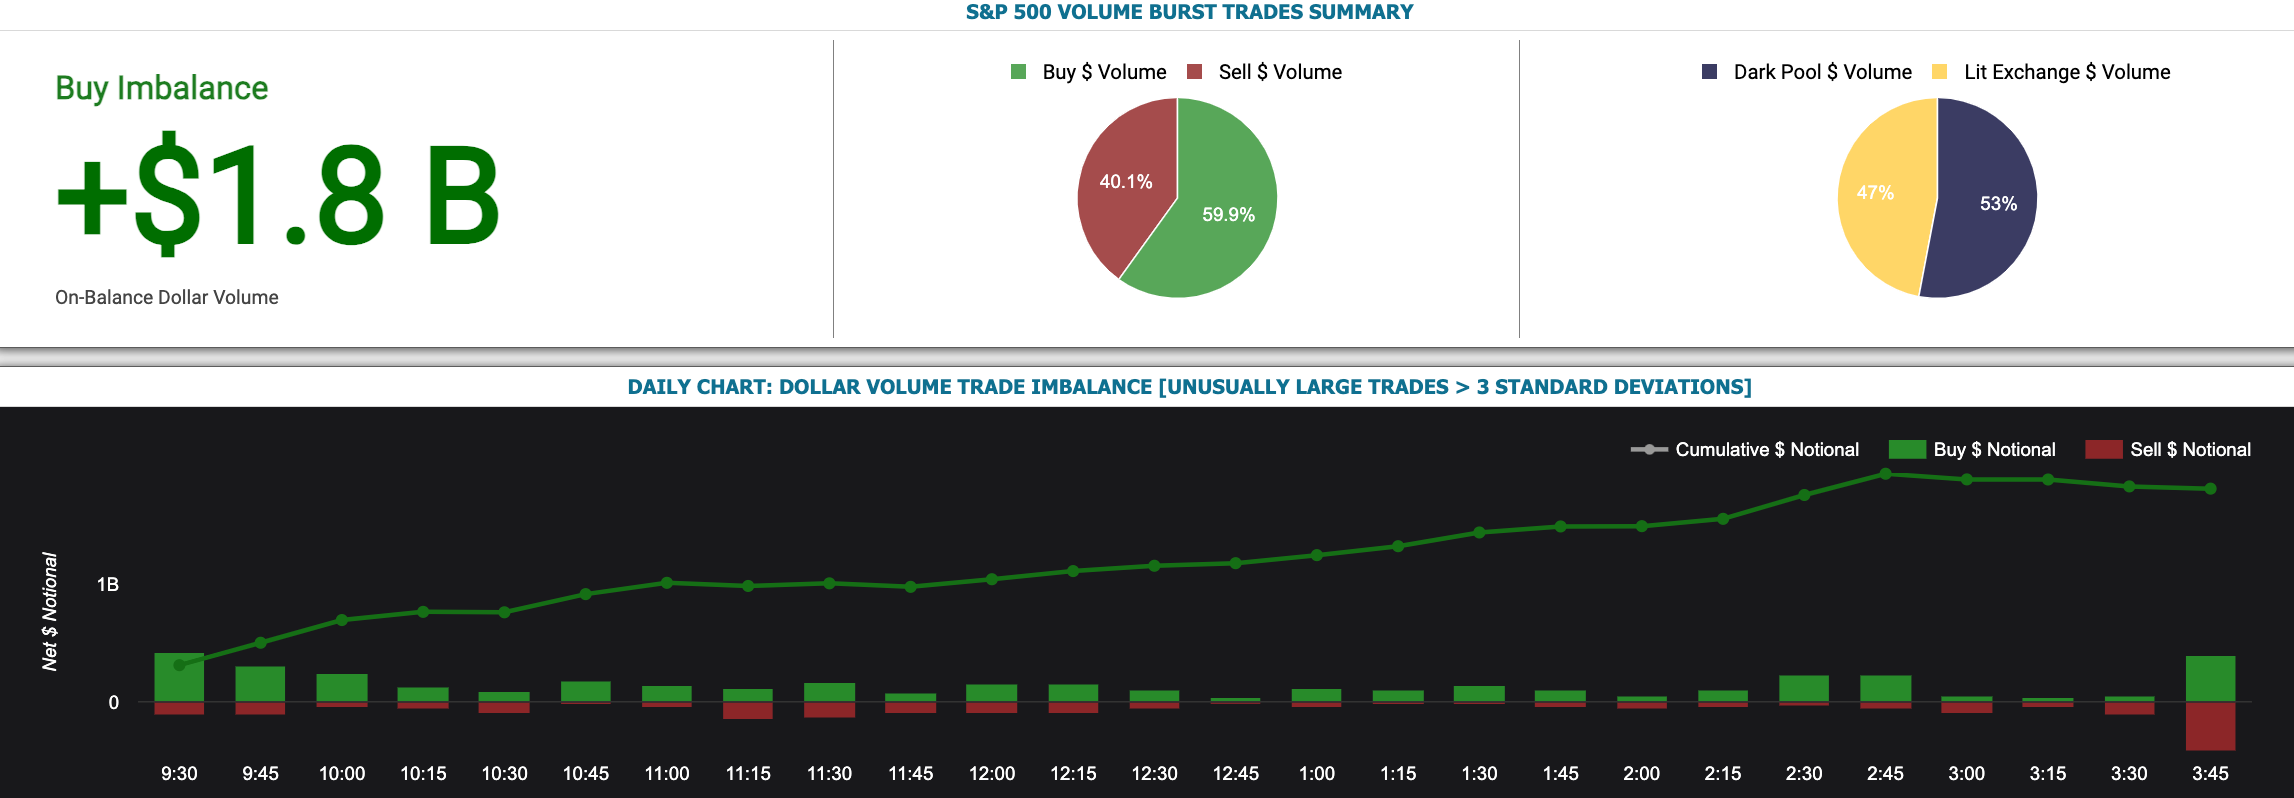Click the green buy bar at 9:30
Image resolution: width=2294 pixels, height=798 pixels.
pos(179,678)
